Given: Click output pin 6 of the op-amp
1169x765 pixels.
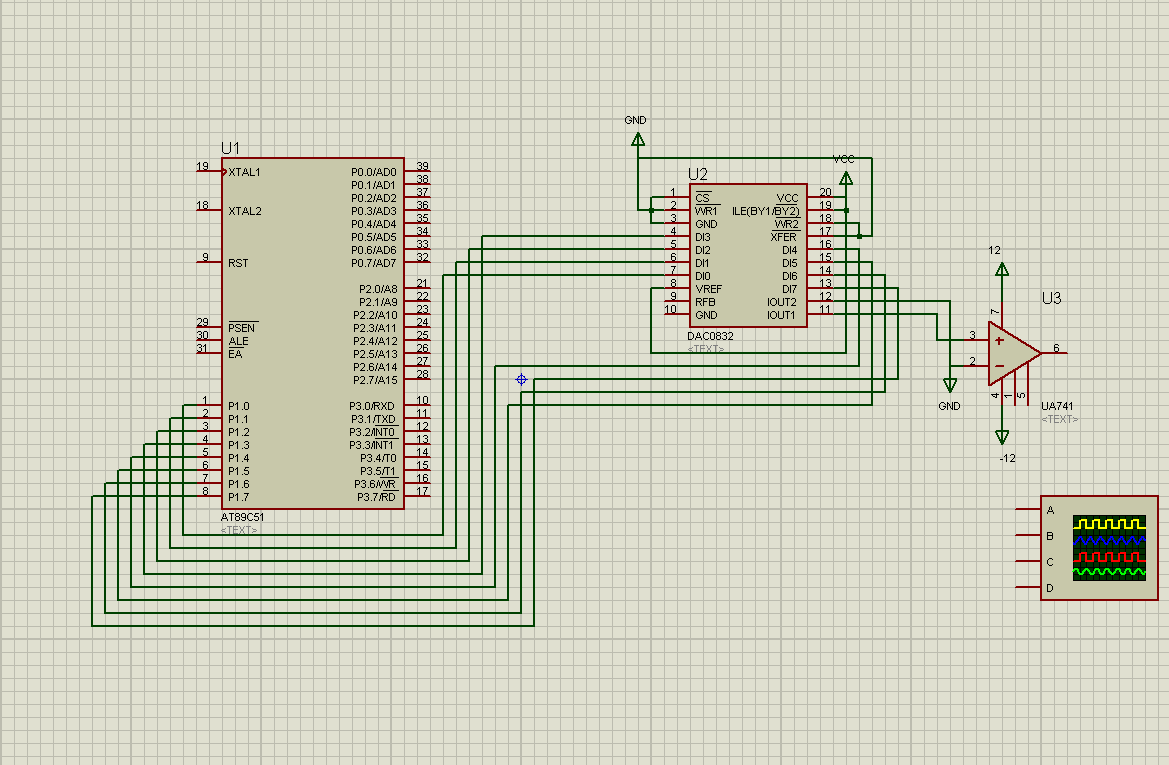Looking at the screenshot, I should click(x=1055, y=351).
